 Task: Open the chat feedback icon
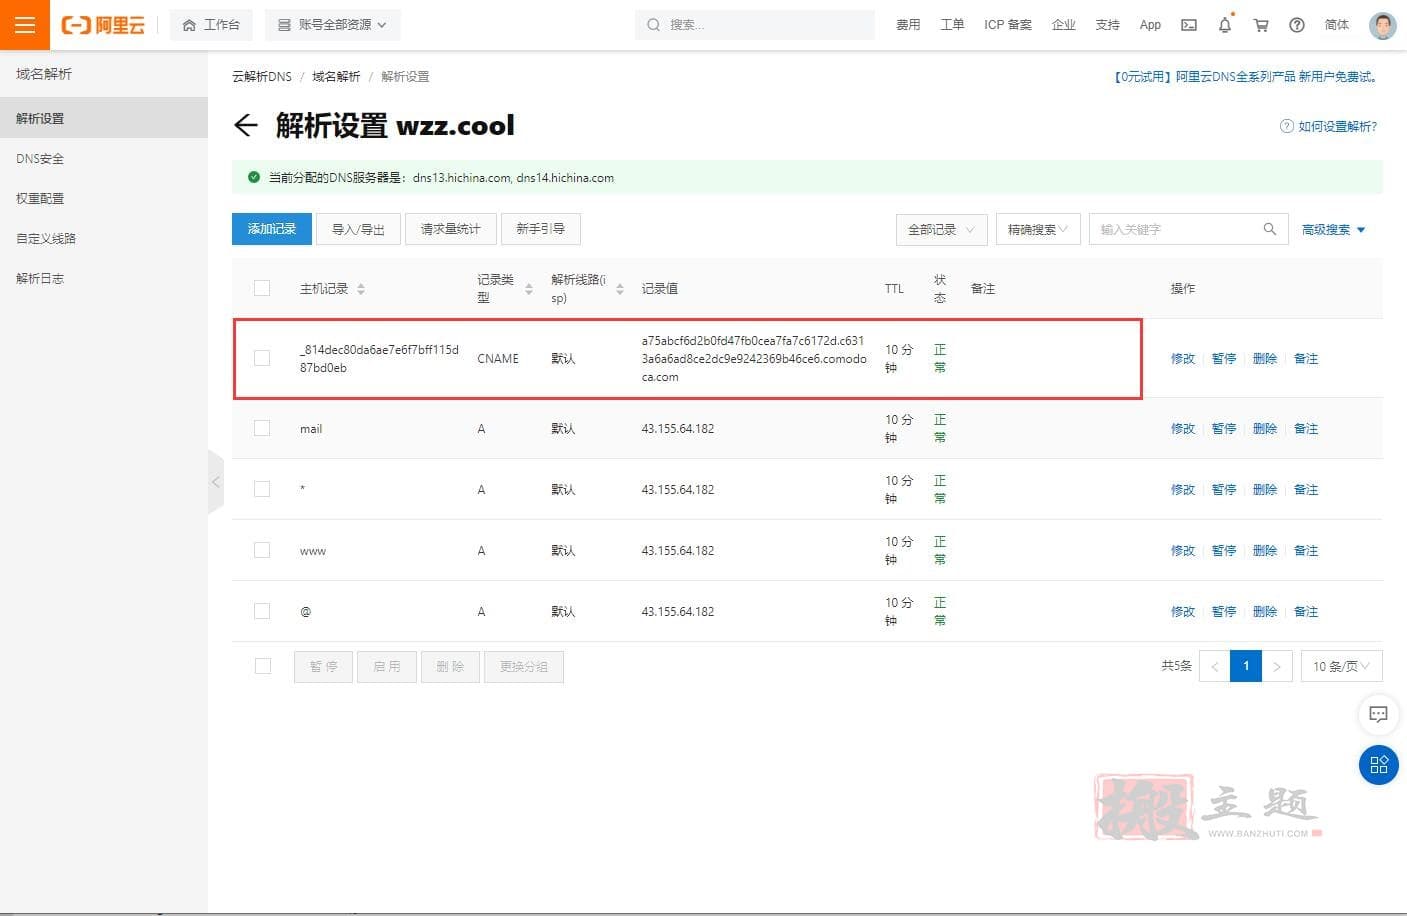pyautogui.click(x=1378, y=714)
